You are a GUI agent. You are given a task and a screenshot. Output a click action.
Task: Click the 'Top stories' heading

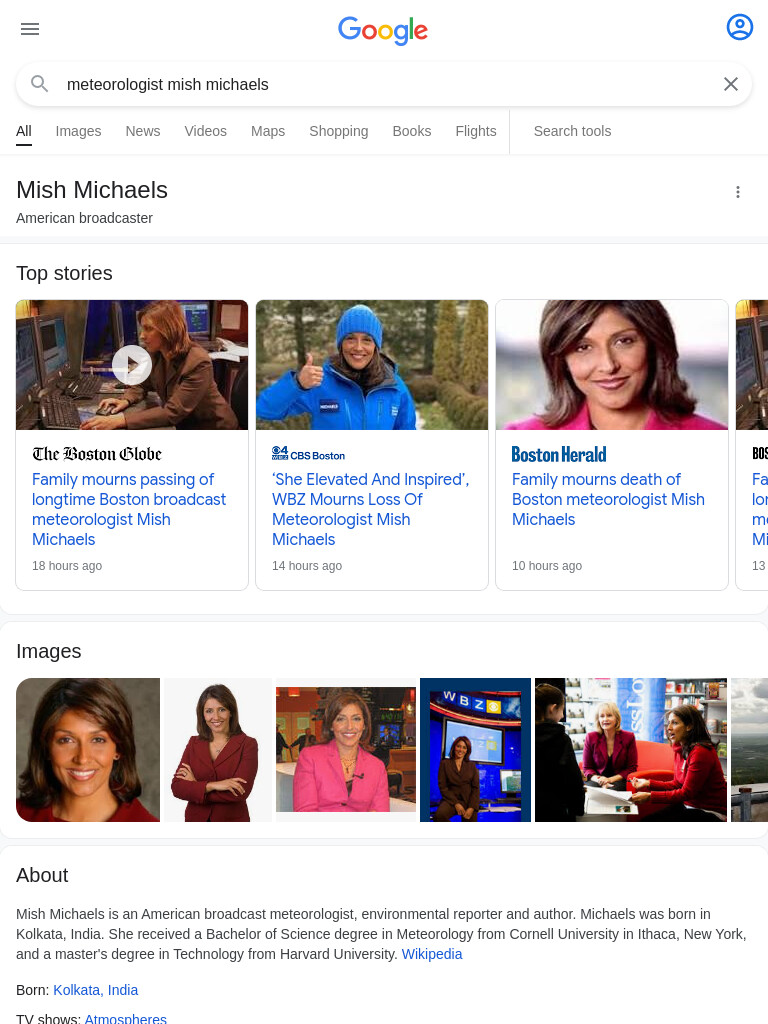pos(64,273)
